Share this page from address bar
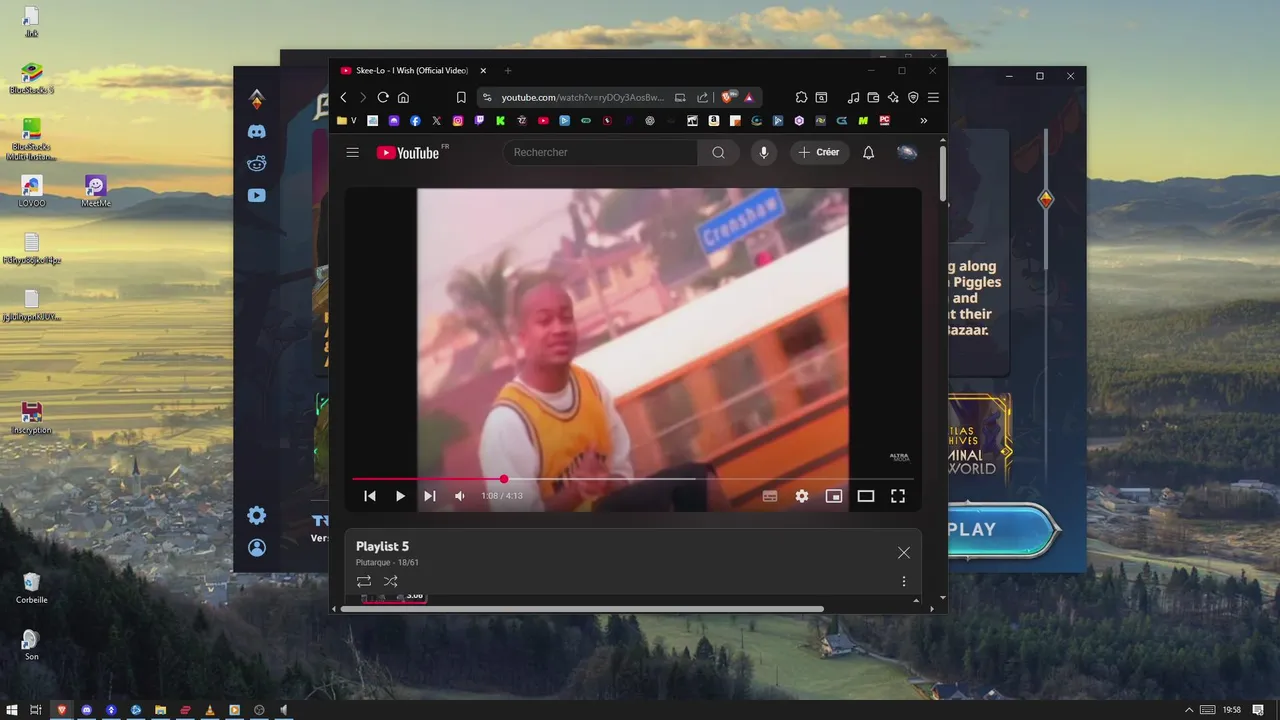 tap(702, 97)
